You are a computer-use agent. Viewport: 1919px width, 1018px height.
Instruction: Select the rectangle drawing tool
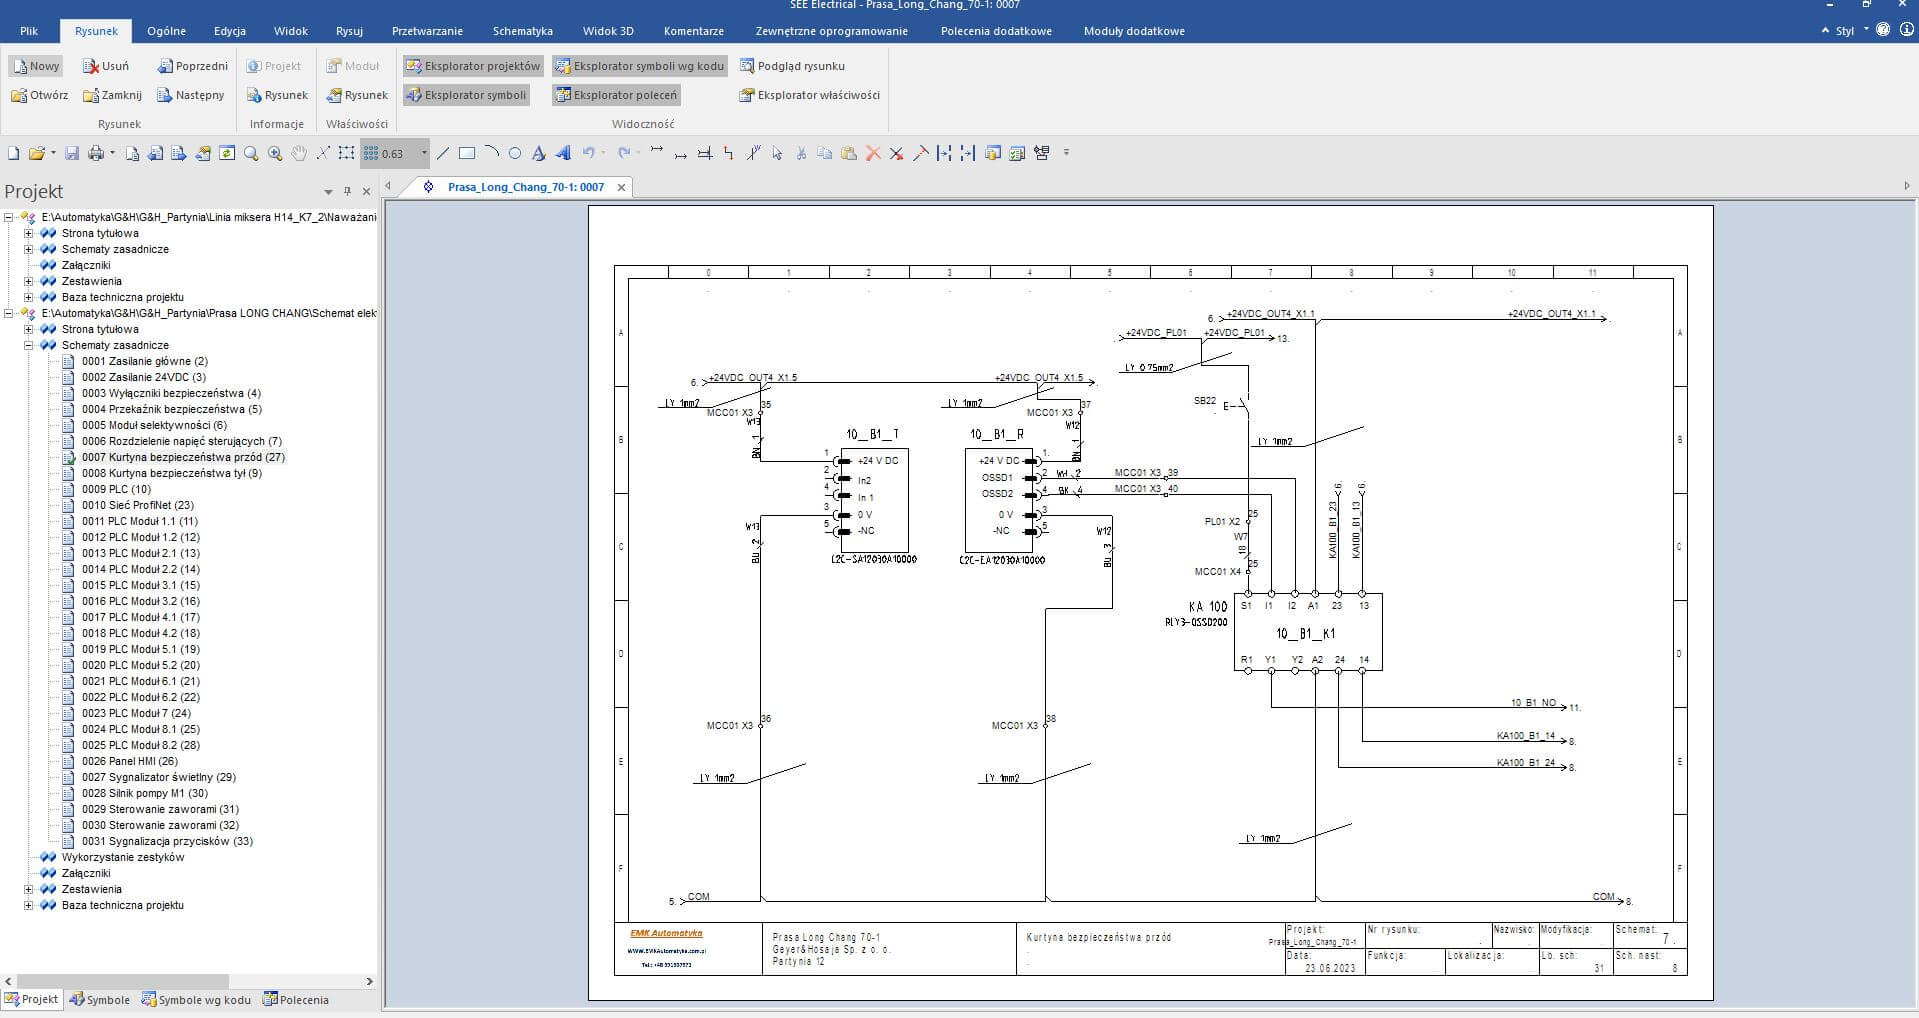tap(467, 153)
